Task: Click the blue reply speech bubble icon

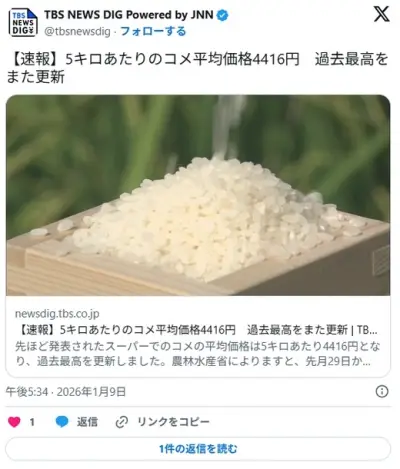Action: [x=62, y=422]
